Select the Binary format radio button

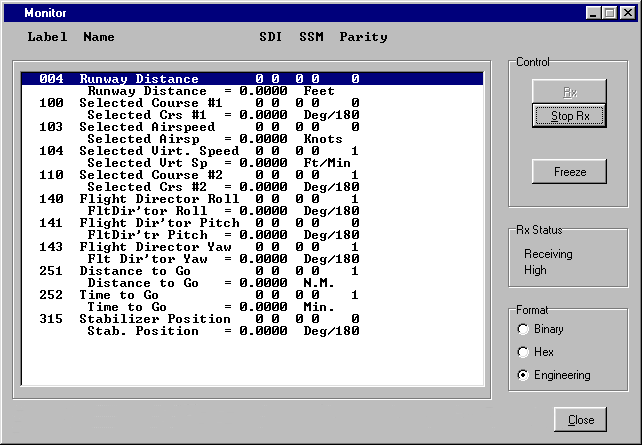525,329
